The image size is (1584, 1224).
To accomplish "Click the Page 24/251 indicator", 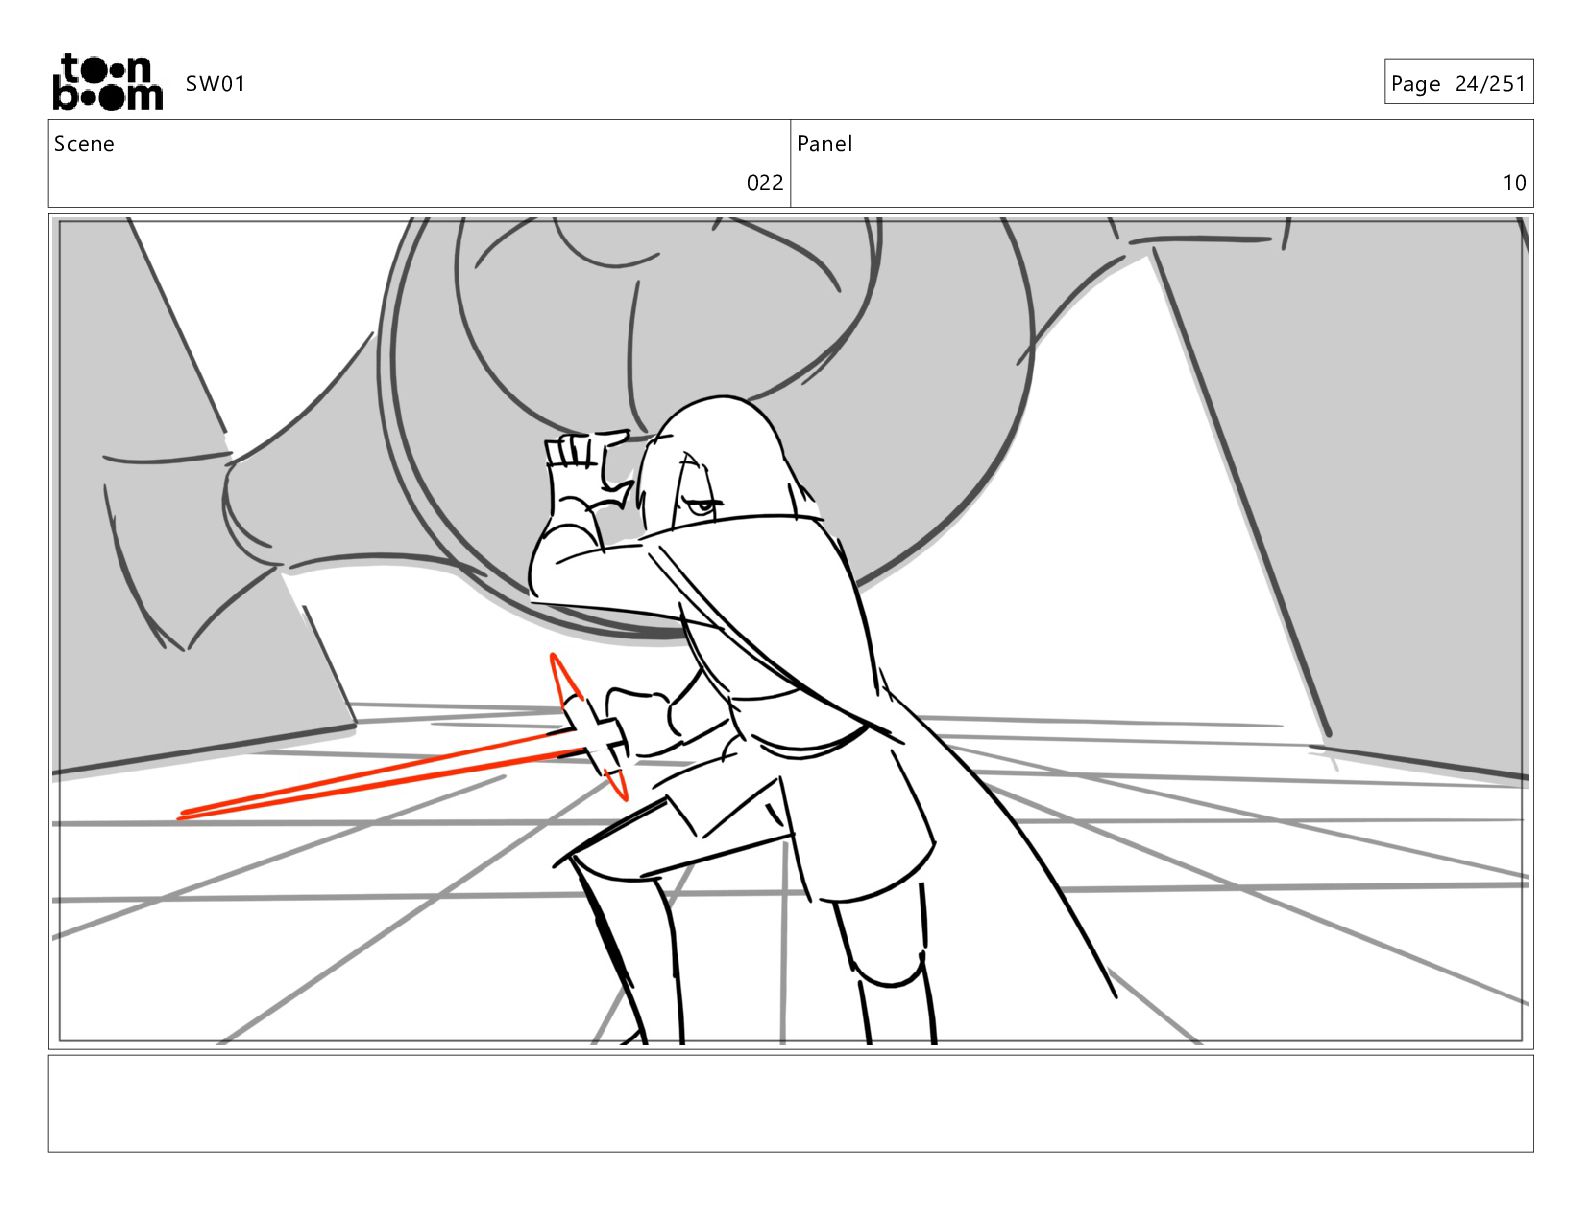I will pyautogui.click(x=1458, y=82).
